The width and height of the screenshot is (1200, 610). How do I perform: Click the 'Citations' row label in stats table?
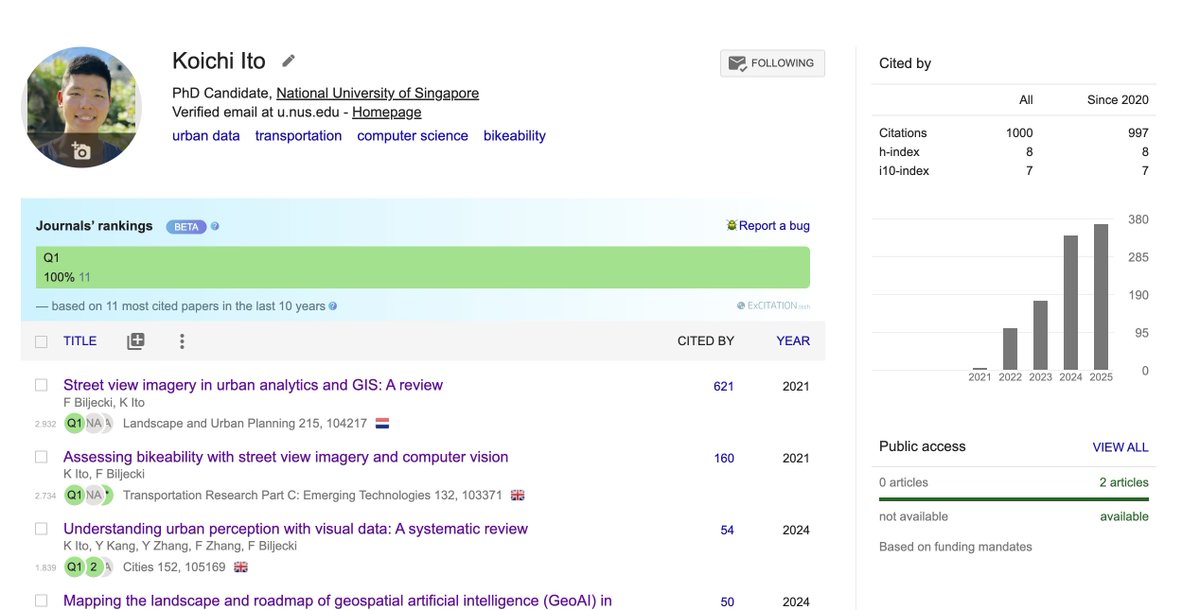[903, 132]
